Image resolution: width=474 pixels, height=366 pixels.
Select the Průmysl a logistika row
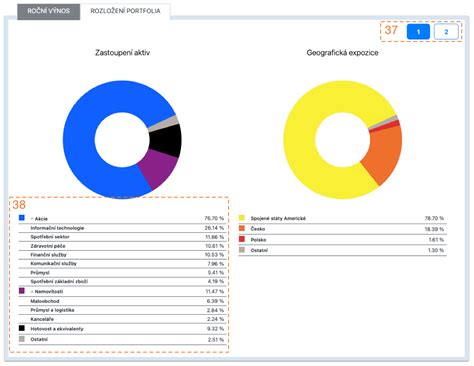122,310
